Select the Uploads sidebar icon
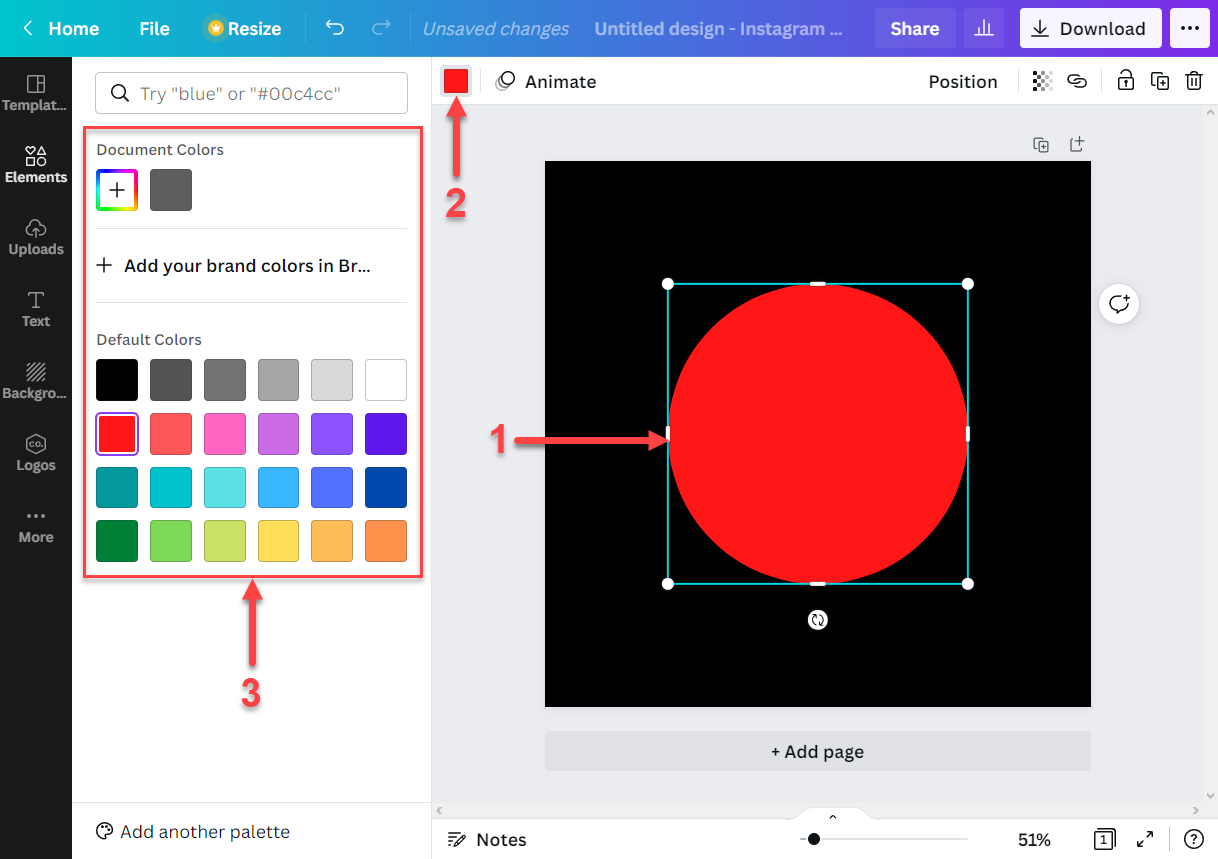1218x859 pixels. (36, 237)
